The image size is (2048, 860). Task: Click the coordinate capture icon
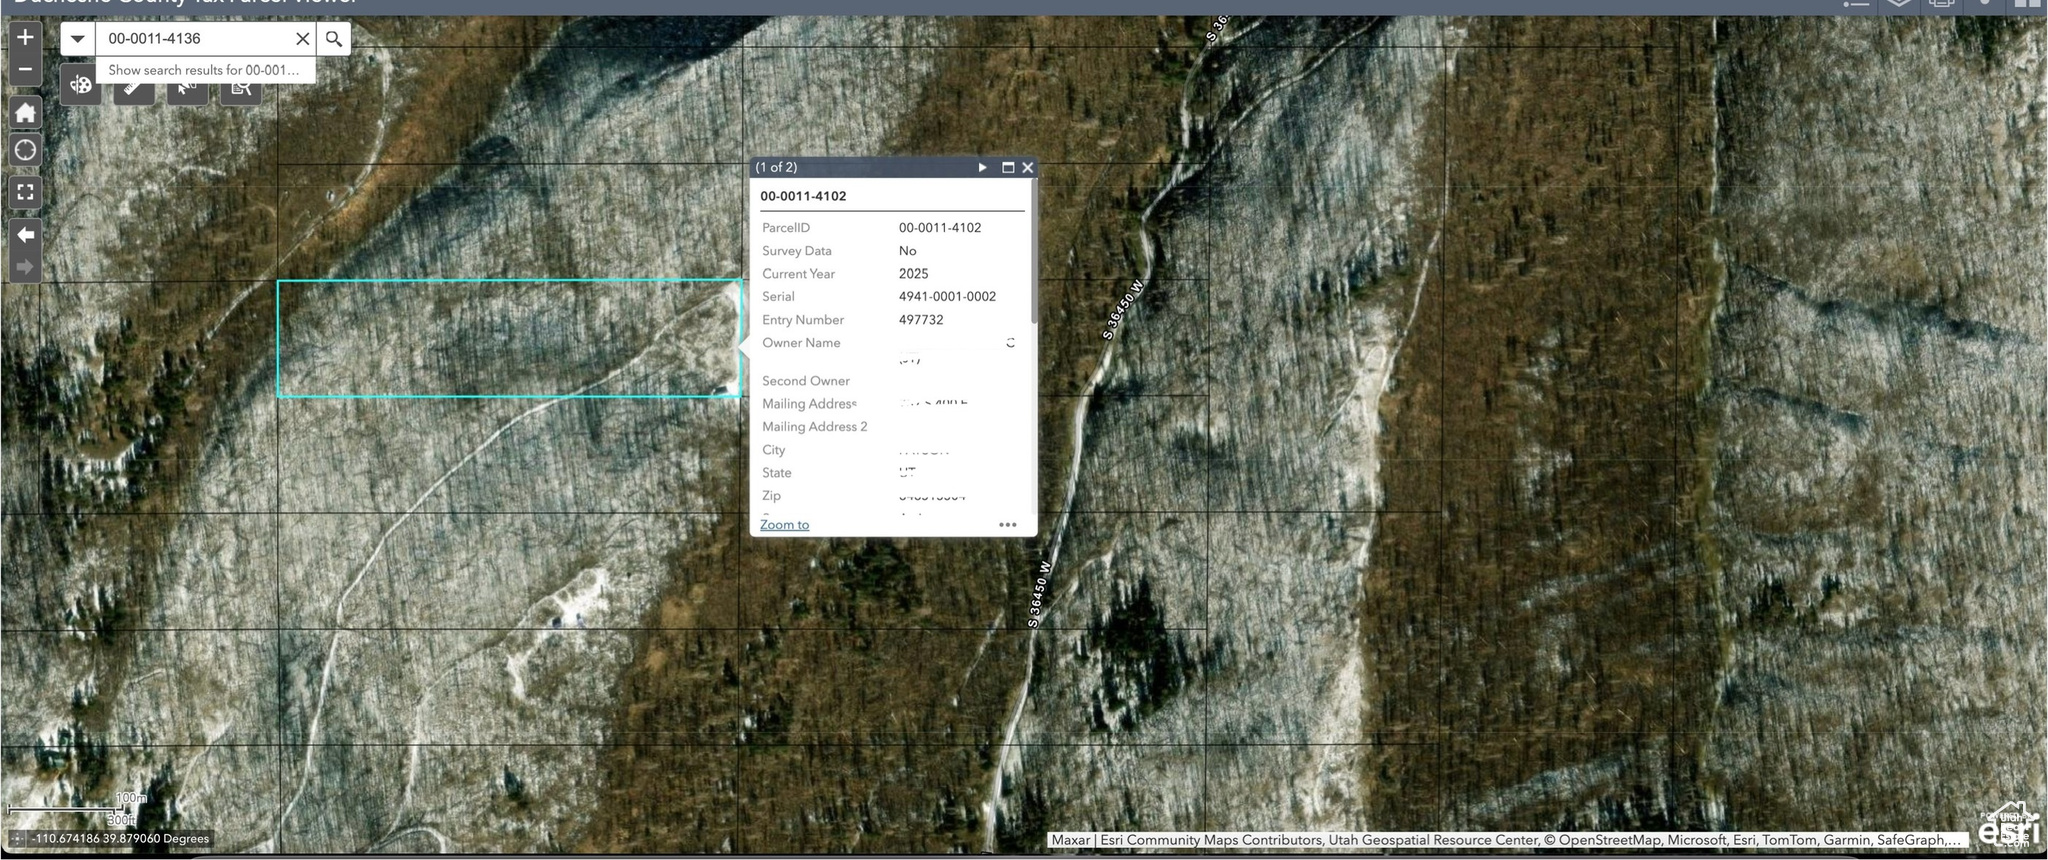point(17,838)
